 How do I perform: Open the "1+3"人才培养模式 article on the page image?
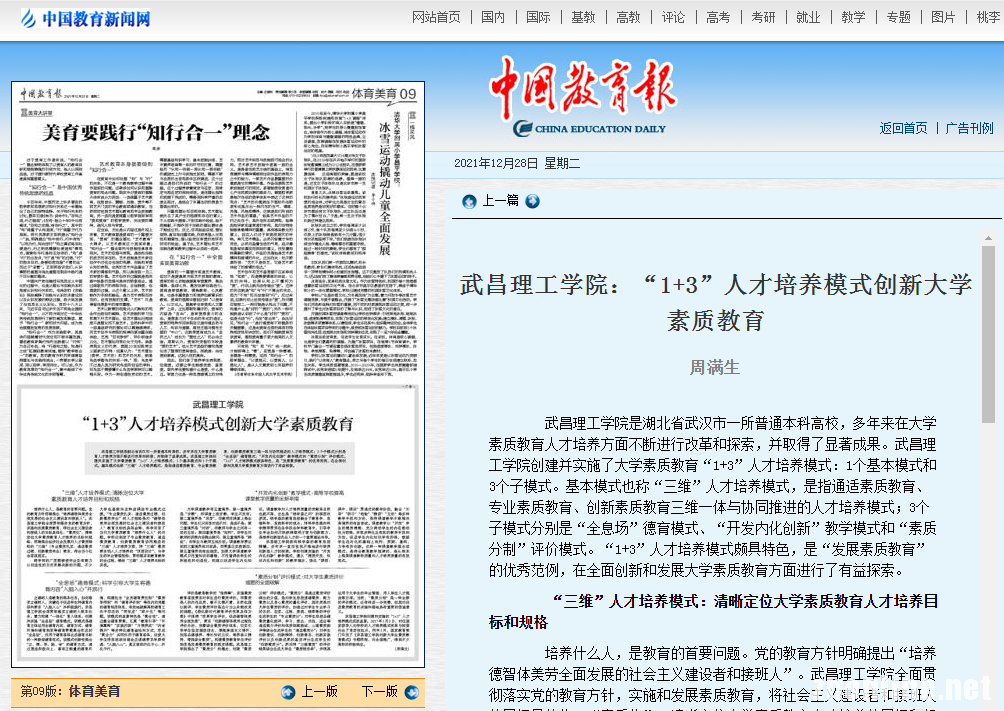218,423
